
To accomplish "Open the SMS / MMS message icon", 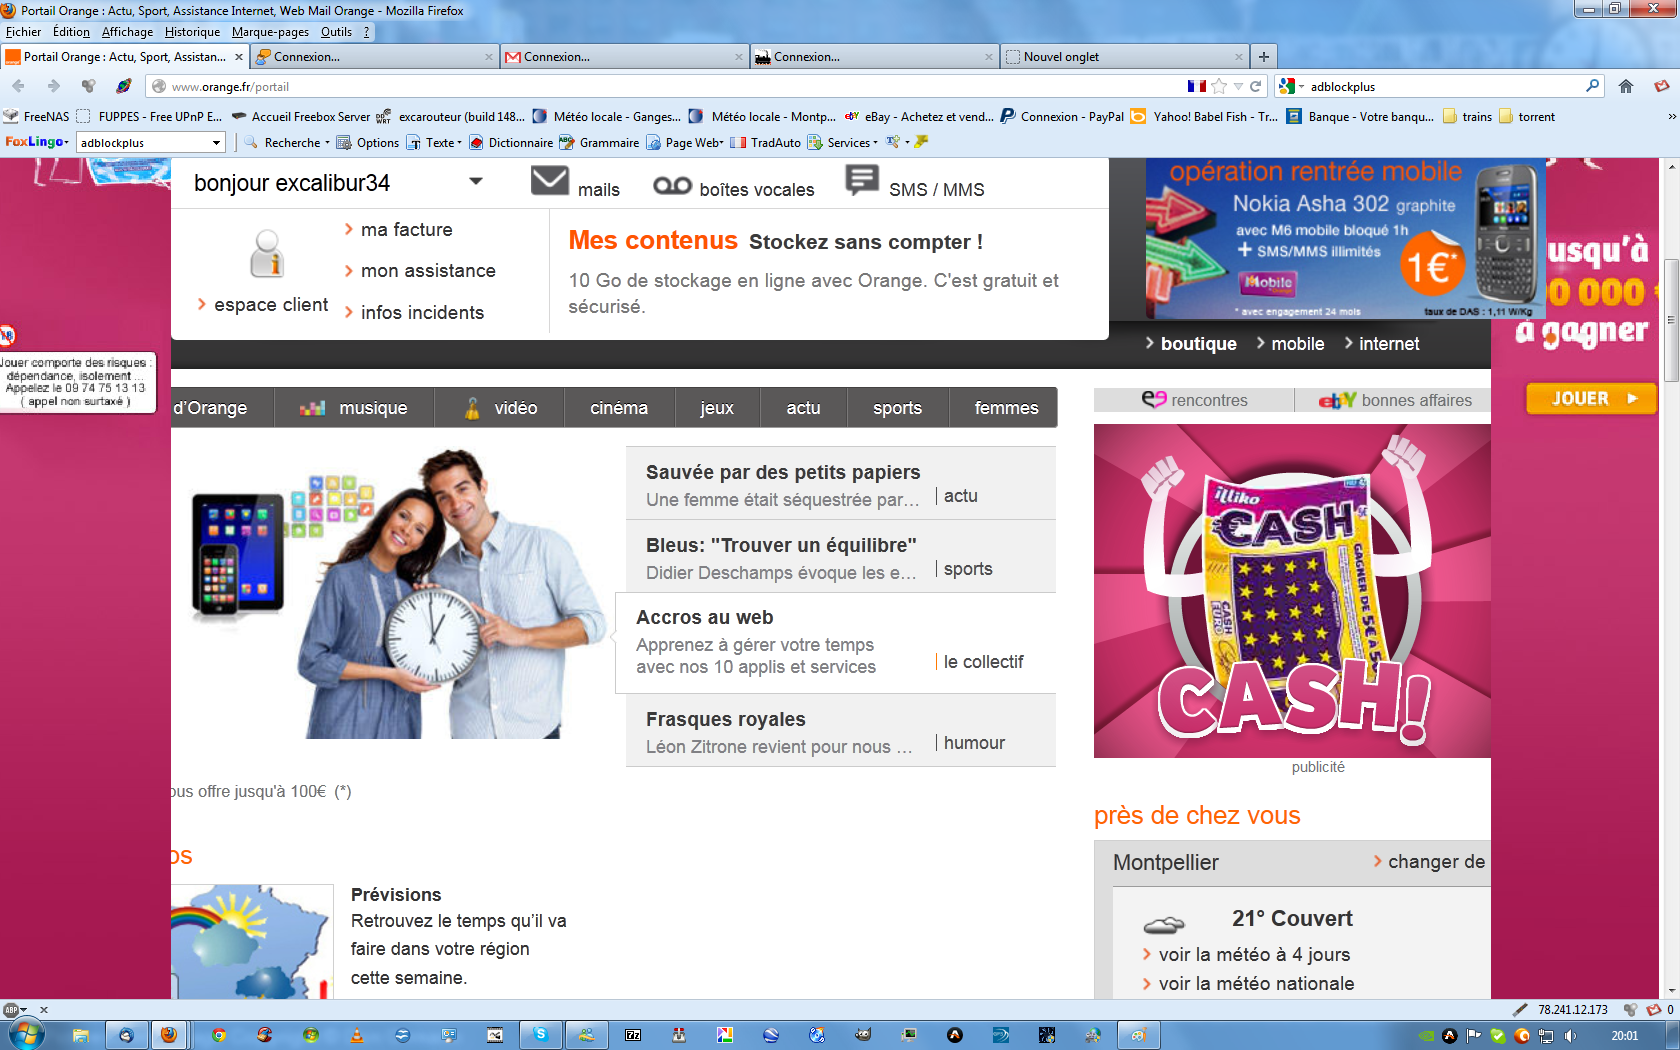I will tap(861, 180).
